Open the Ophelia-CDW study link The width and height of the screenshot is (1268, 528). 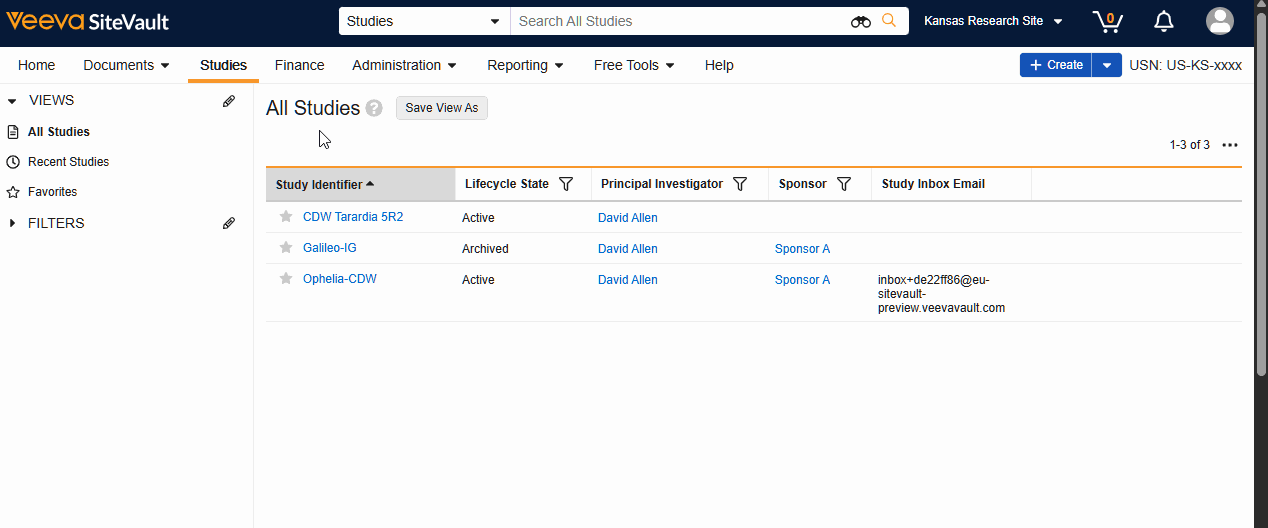340,279
